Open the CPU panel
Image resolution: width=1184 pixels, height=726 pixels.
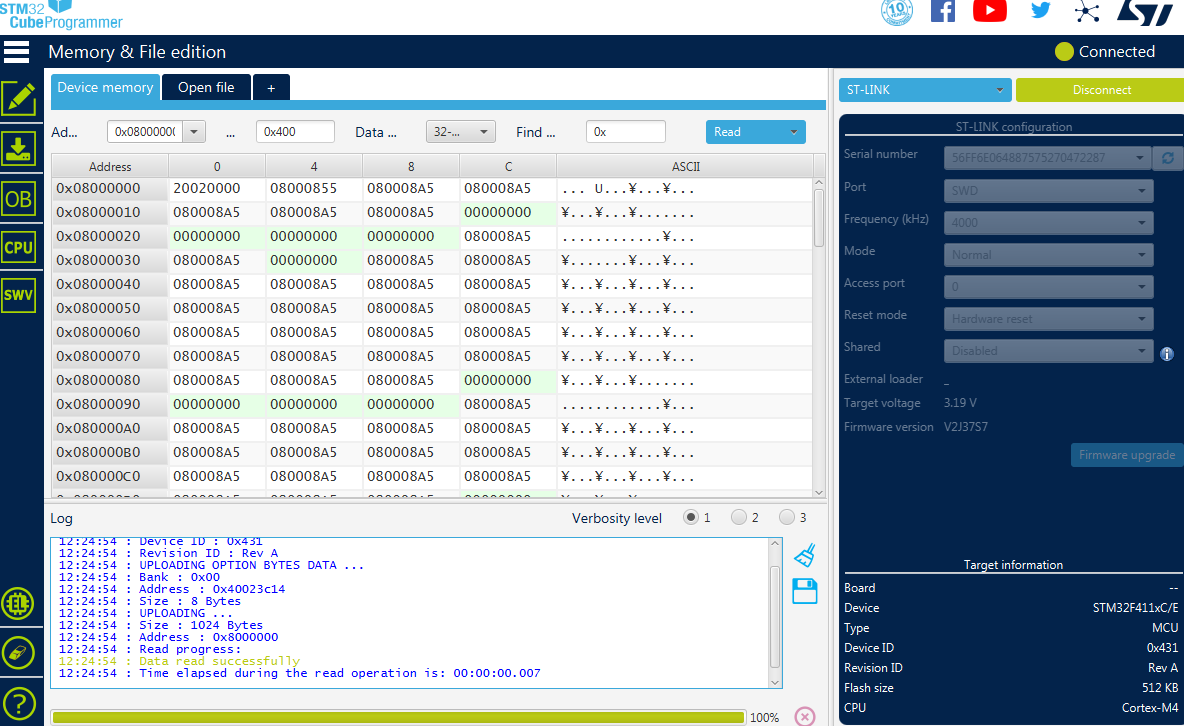(x=19, y=247)
